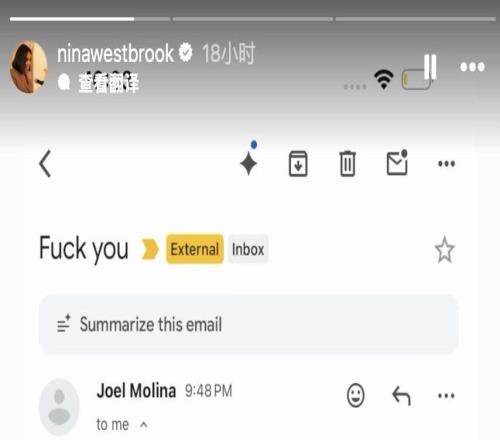500x440 pixels.
Task: Collapse recipient details caret next to "to me"
Action: pyautogui.click(x=144, y=425)
